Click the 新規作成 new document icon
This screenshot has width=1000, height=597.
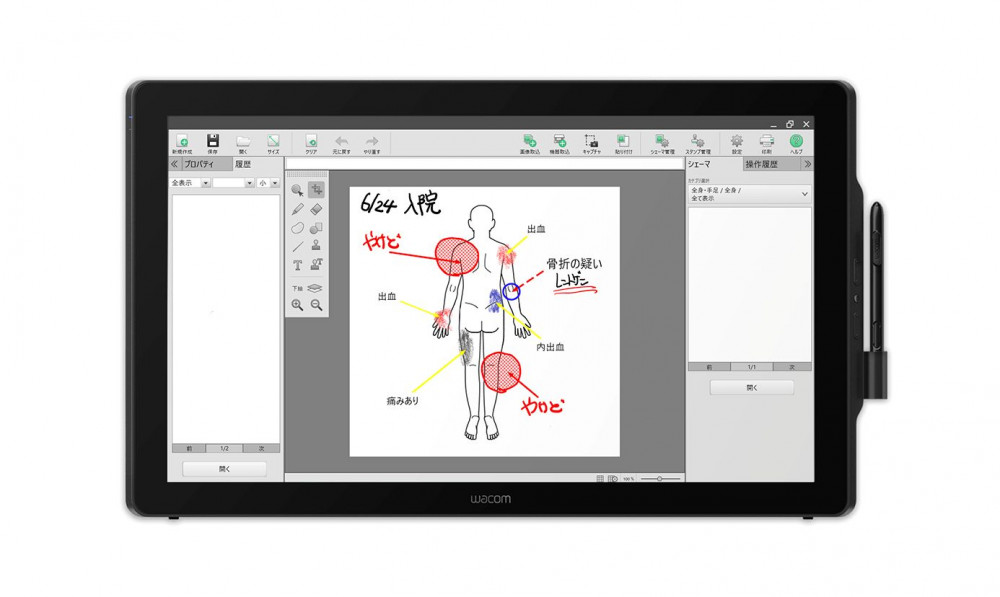point(182,144)
